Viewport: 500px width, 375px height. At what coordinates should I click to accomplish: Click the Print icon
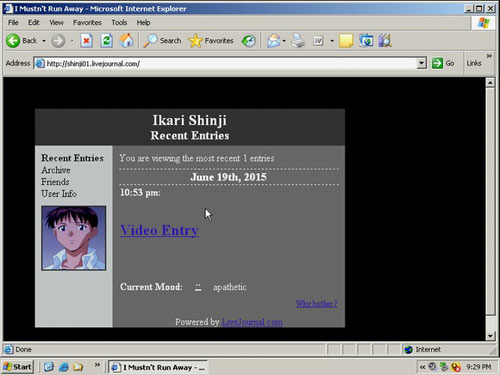(298, 41)
